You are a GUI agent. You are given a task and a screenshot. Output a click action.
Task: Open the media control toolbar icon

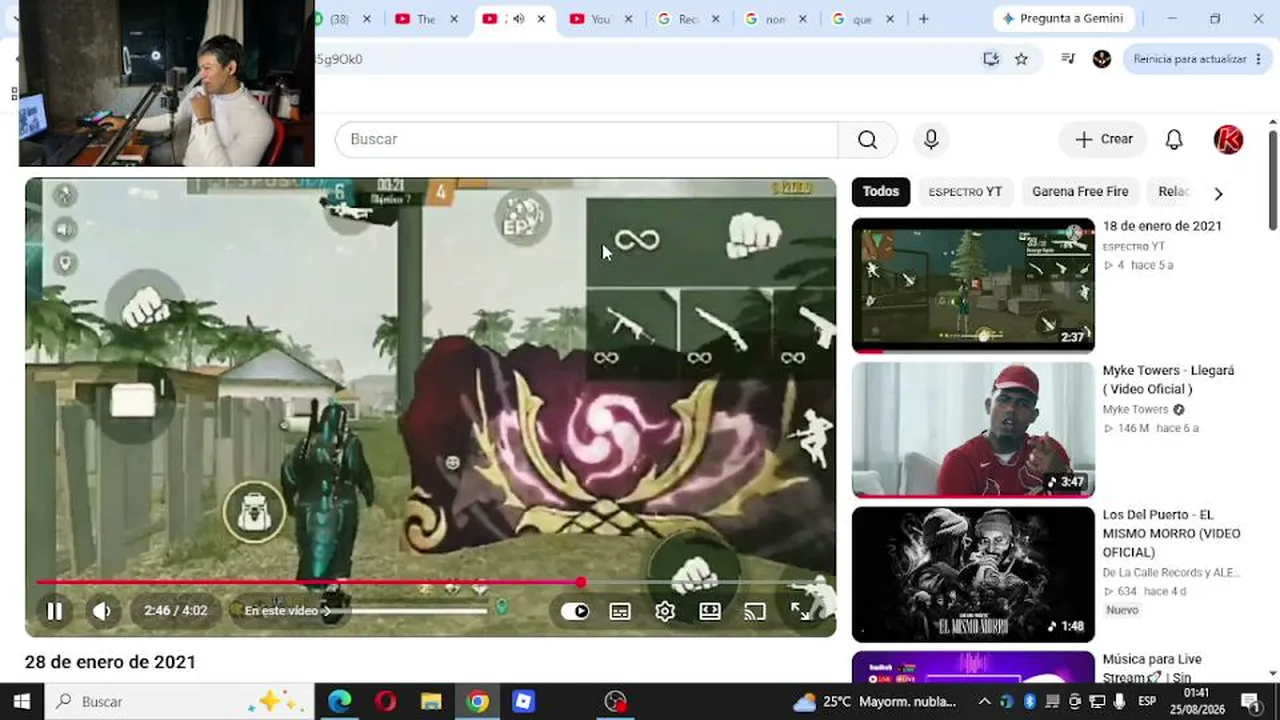(x=1068, y=59)
